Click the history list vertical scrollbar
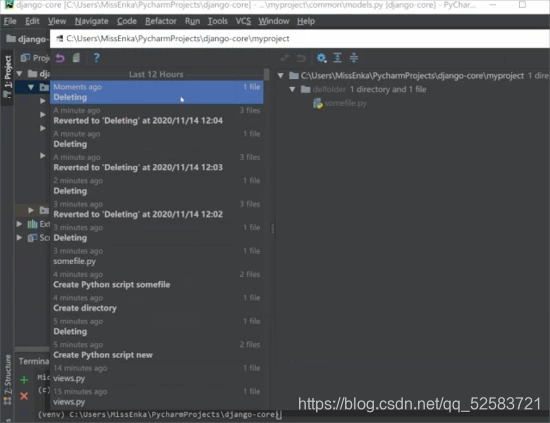This screenshot has width=550, height=423. 267,75
